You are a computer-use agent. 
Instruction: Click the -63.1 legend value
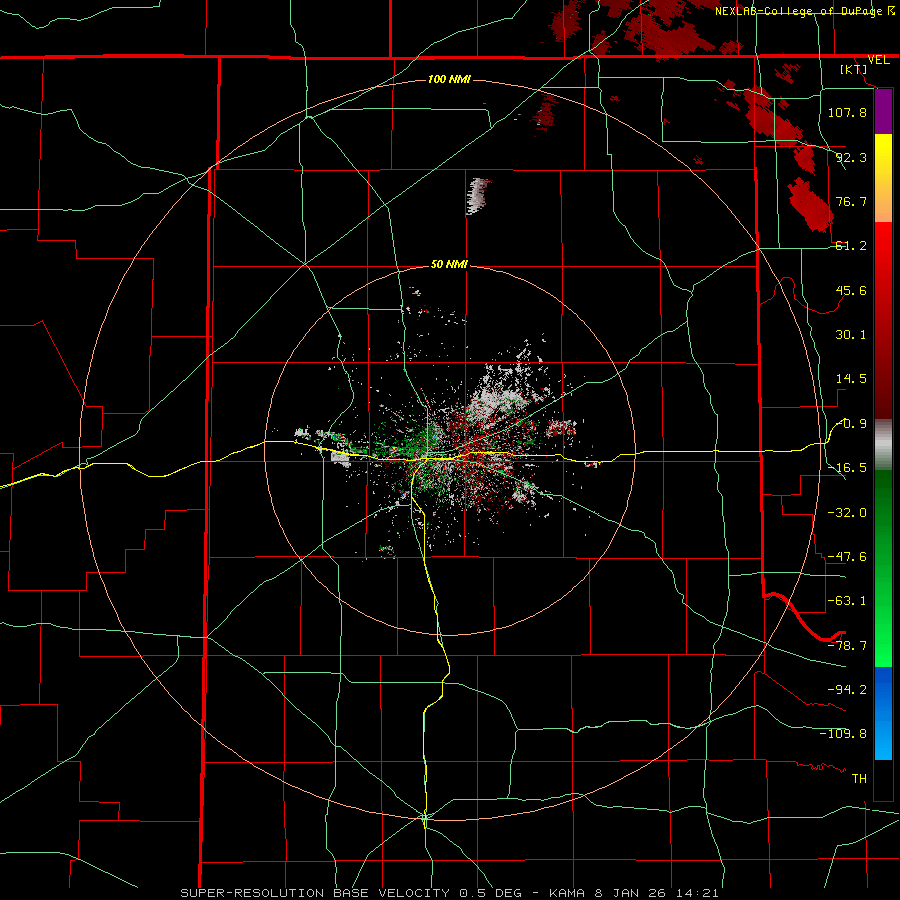847,601
